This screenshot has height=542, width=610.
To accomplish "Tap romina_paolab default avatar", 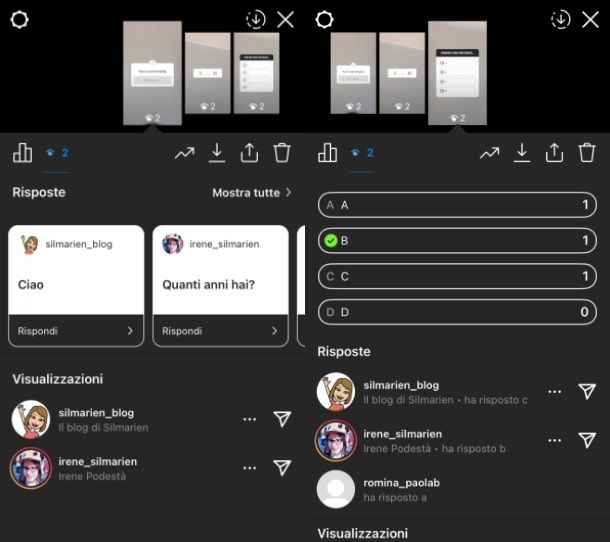I will pyautogui.click(x=336, y=489).
